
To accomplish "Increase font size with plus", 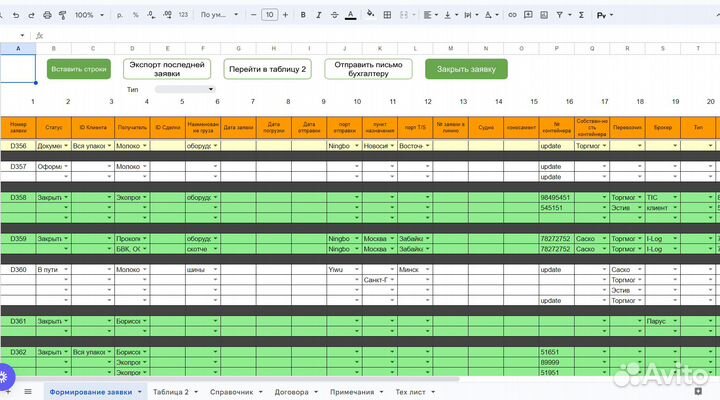I will 285,15.
